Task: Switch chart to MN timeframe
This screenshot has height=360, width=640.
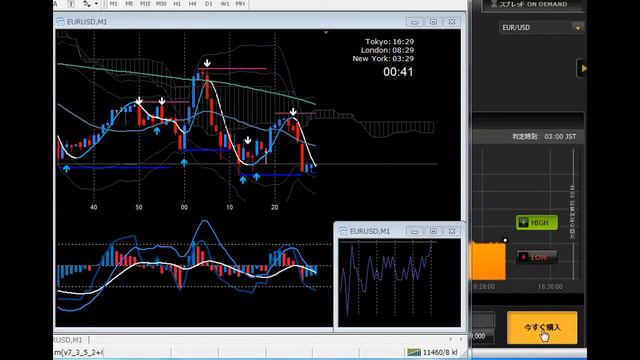Action: pyautogui.click(x=240, y=4)
